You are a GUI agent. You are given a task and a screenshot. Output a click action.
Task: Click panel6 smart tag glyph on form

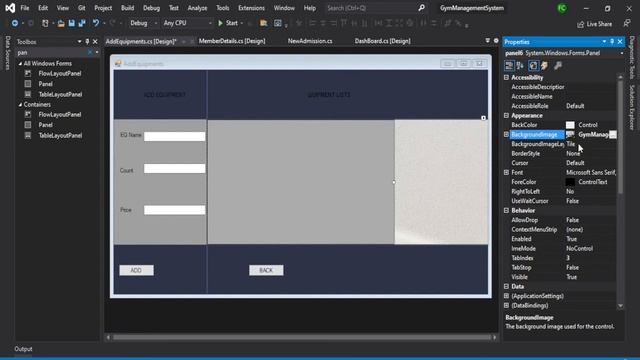click(483, 118)
